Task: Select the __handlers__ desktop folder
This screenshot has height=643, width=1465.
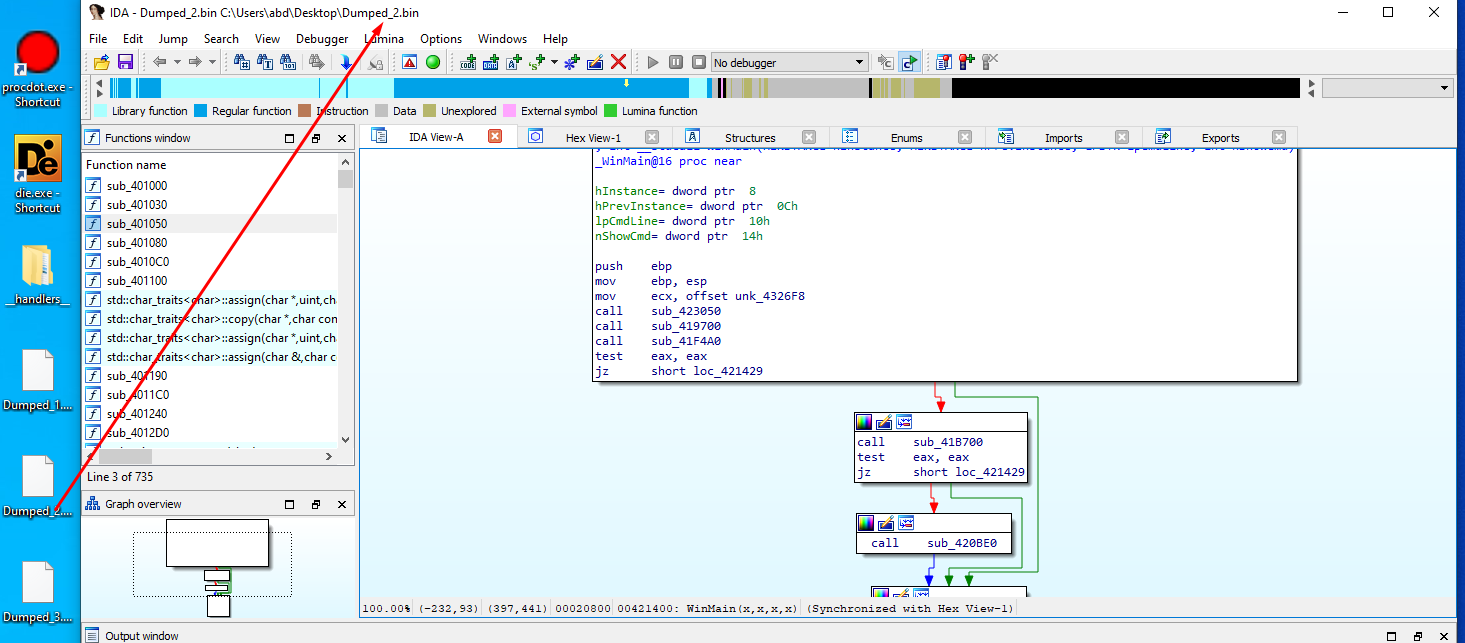Action: (38, 275)
